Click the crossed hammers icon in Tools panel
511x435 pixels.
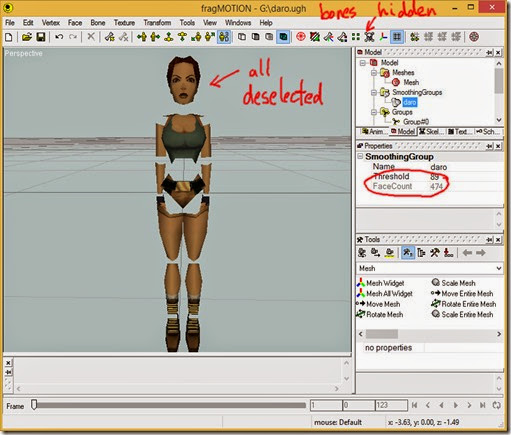pyautogui.click(x=435, y=253)
